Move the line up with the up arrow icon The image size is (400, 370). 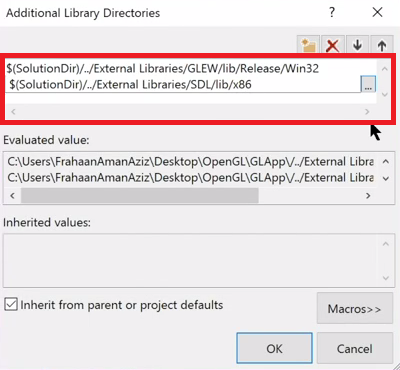click(382, 45)
